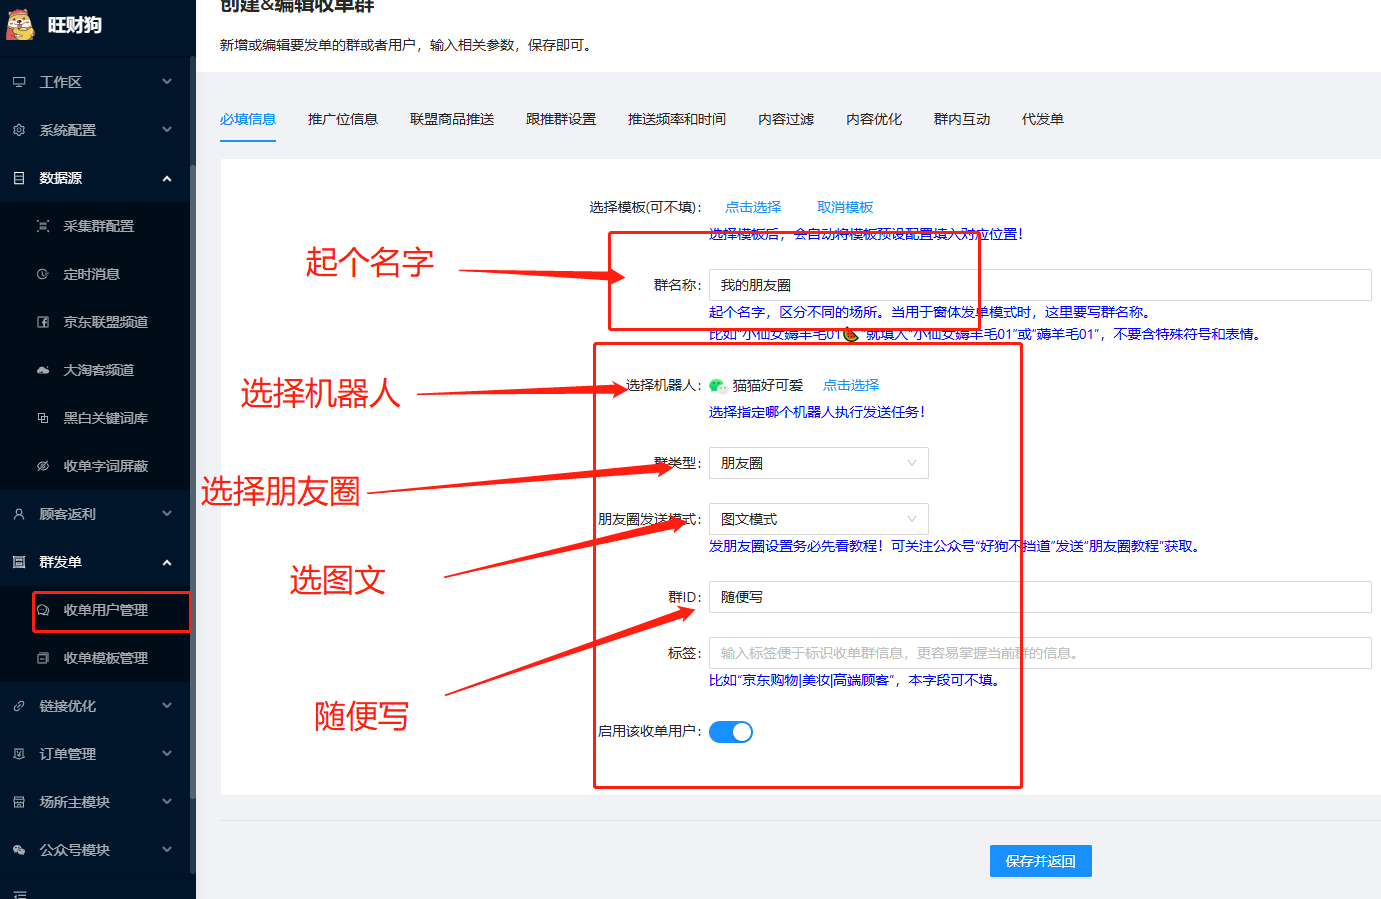This screenshot has height=899, width=1381.
Task: Click the 旺财狗 logo icon
Action: click(20, 25)
